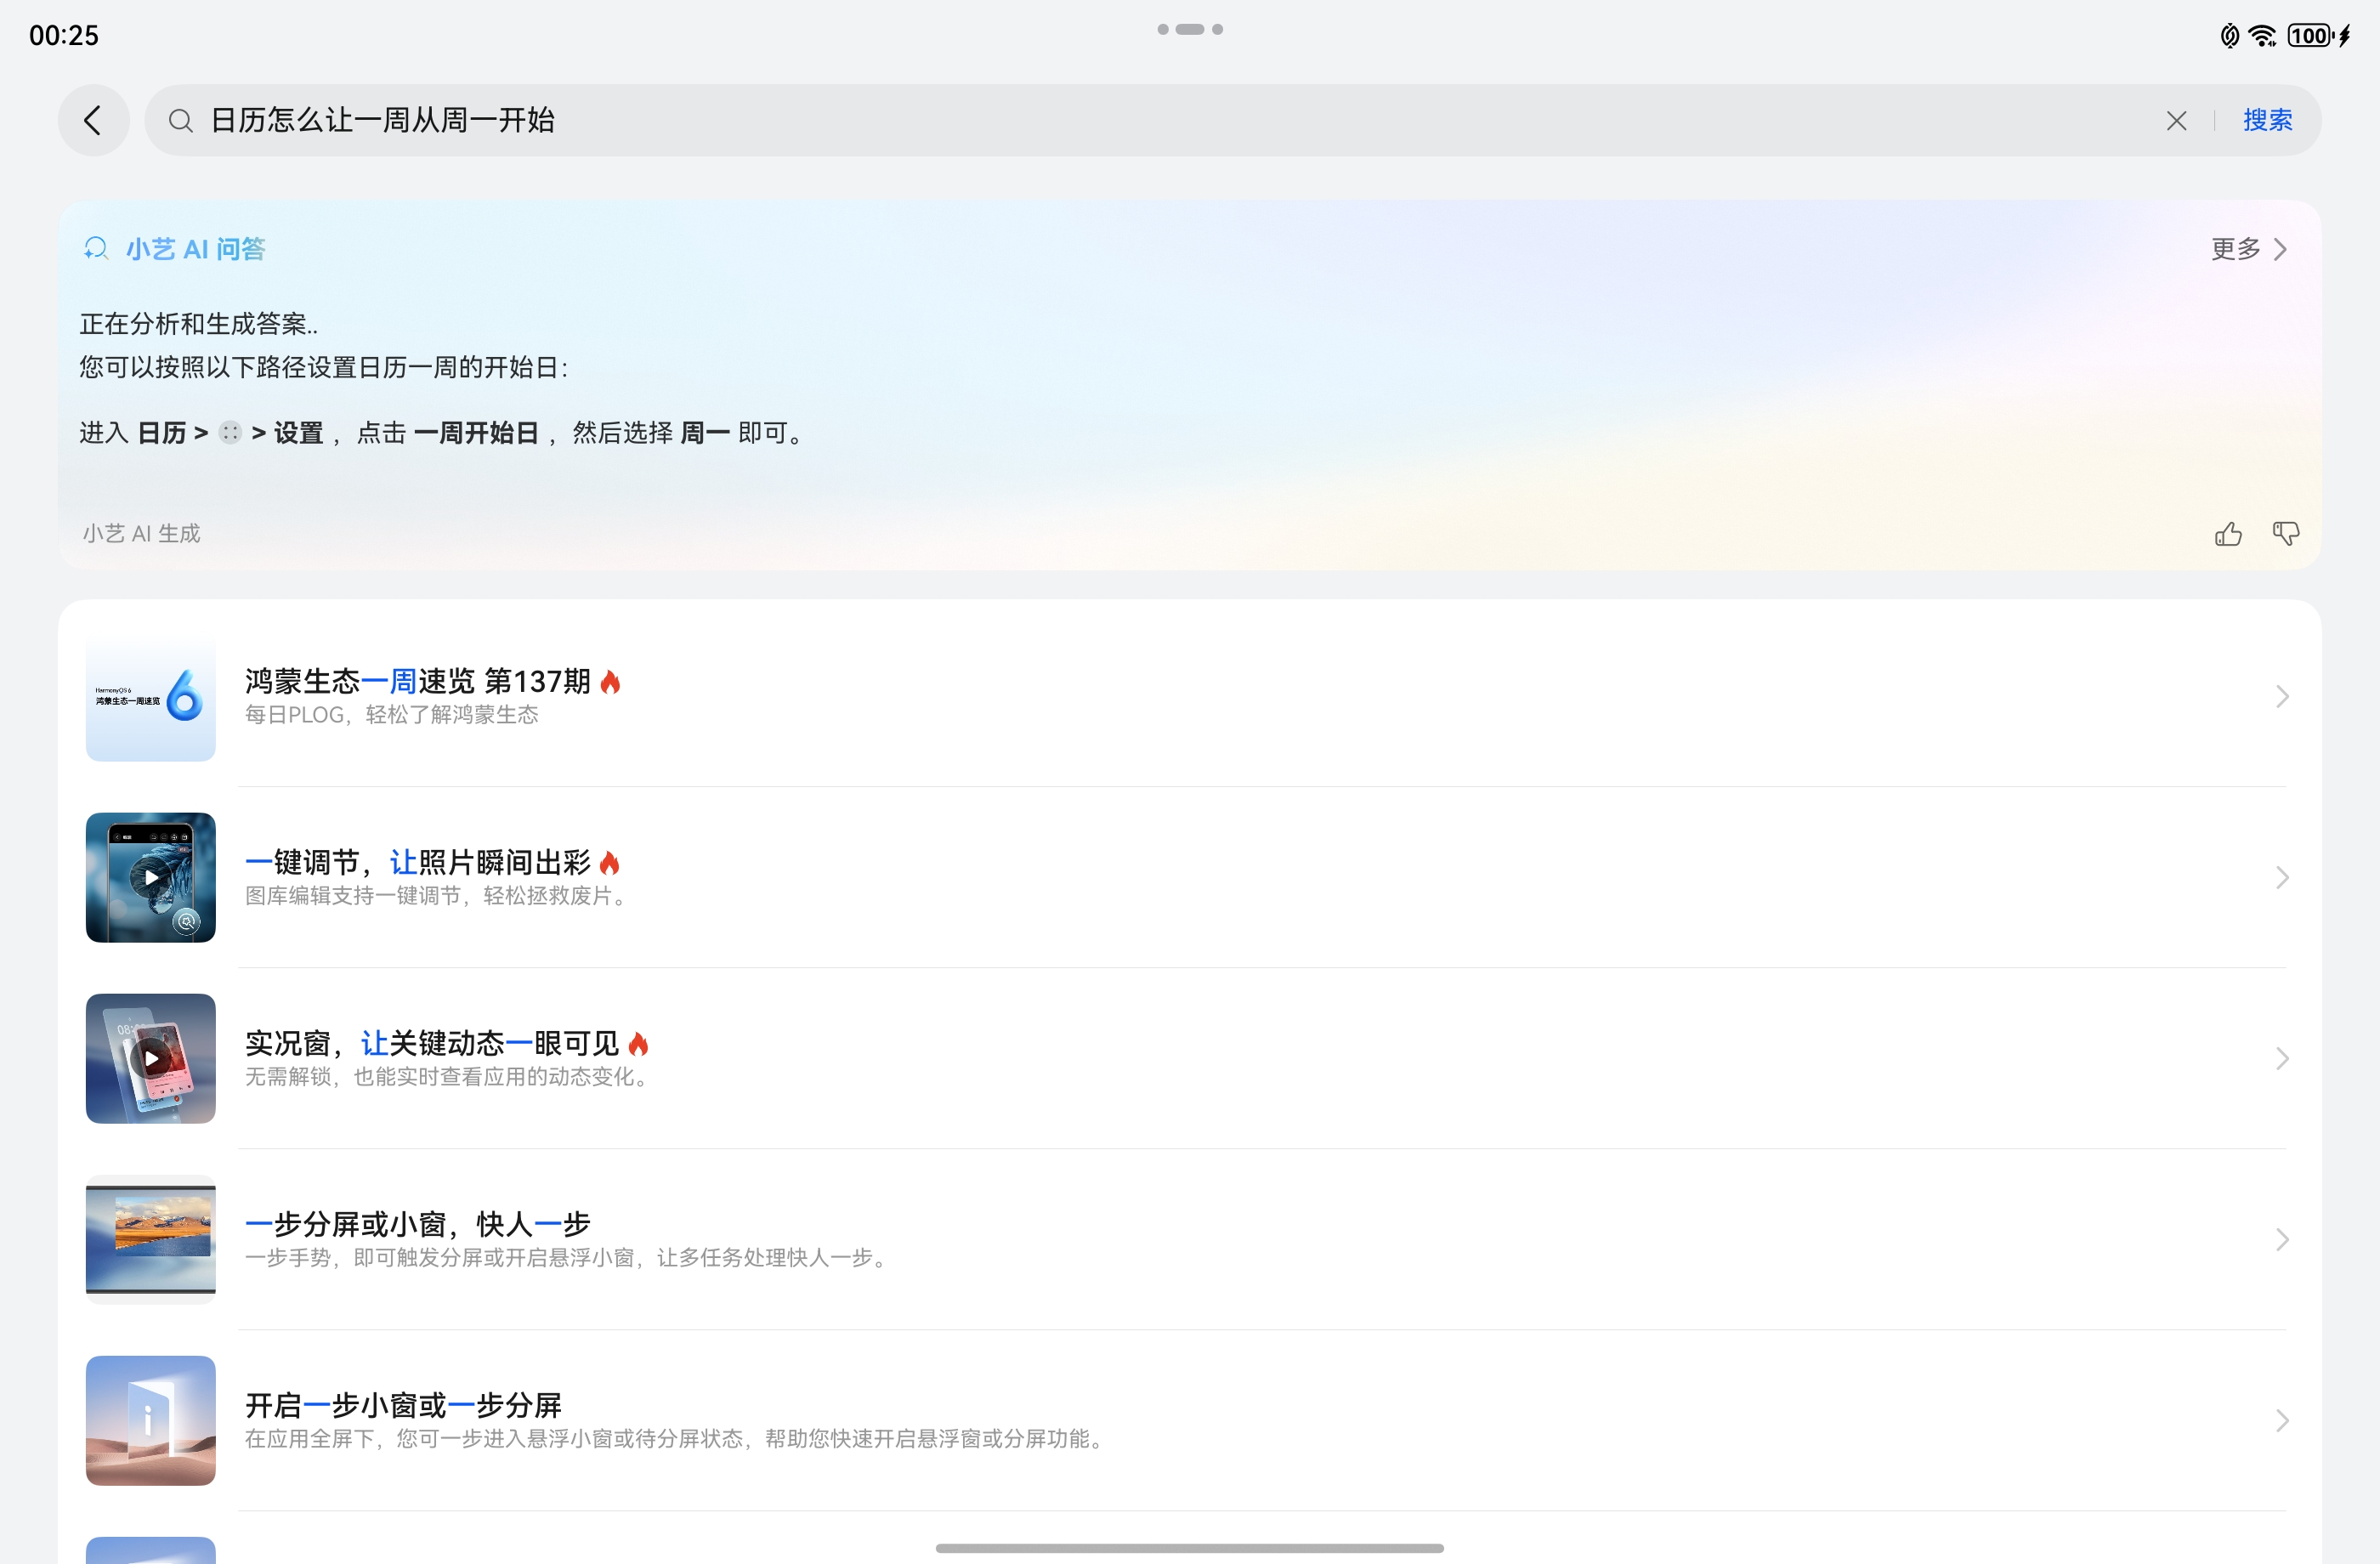Tap the HarmonyOS 6 thumbnail image

click(x=151, y=696)
